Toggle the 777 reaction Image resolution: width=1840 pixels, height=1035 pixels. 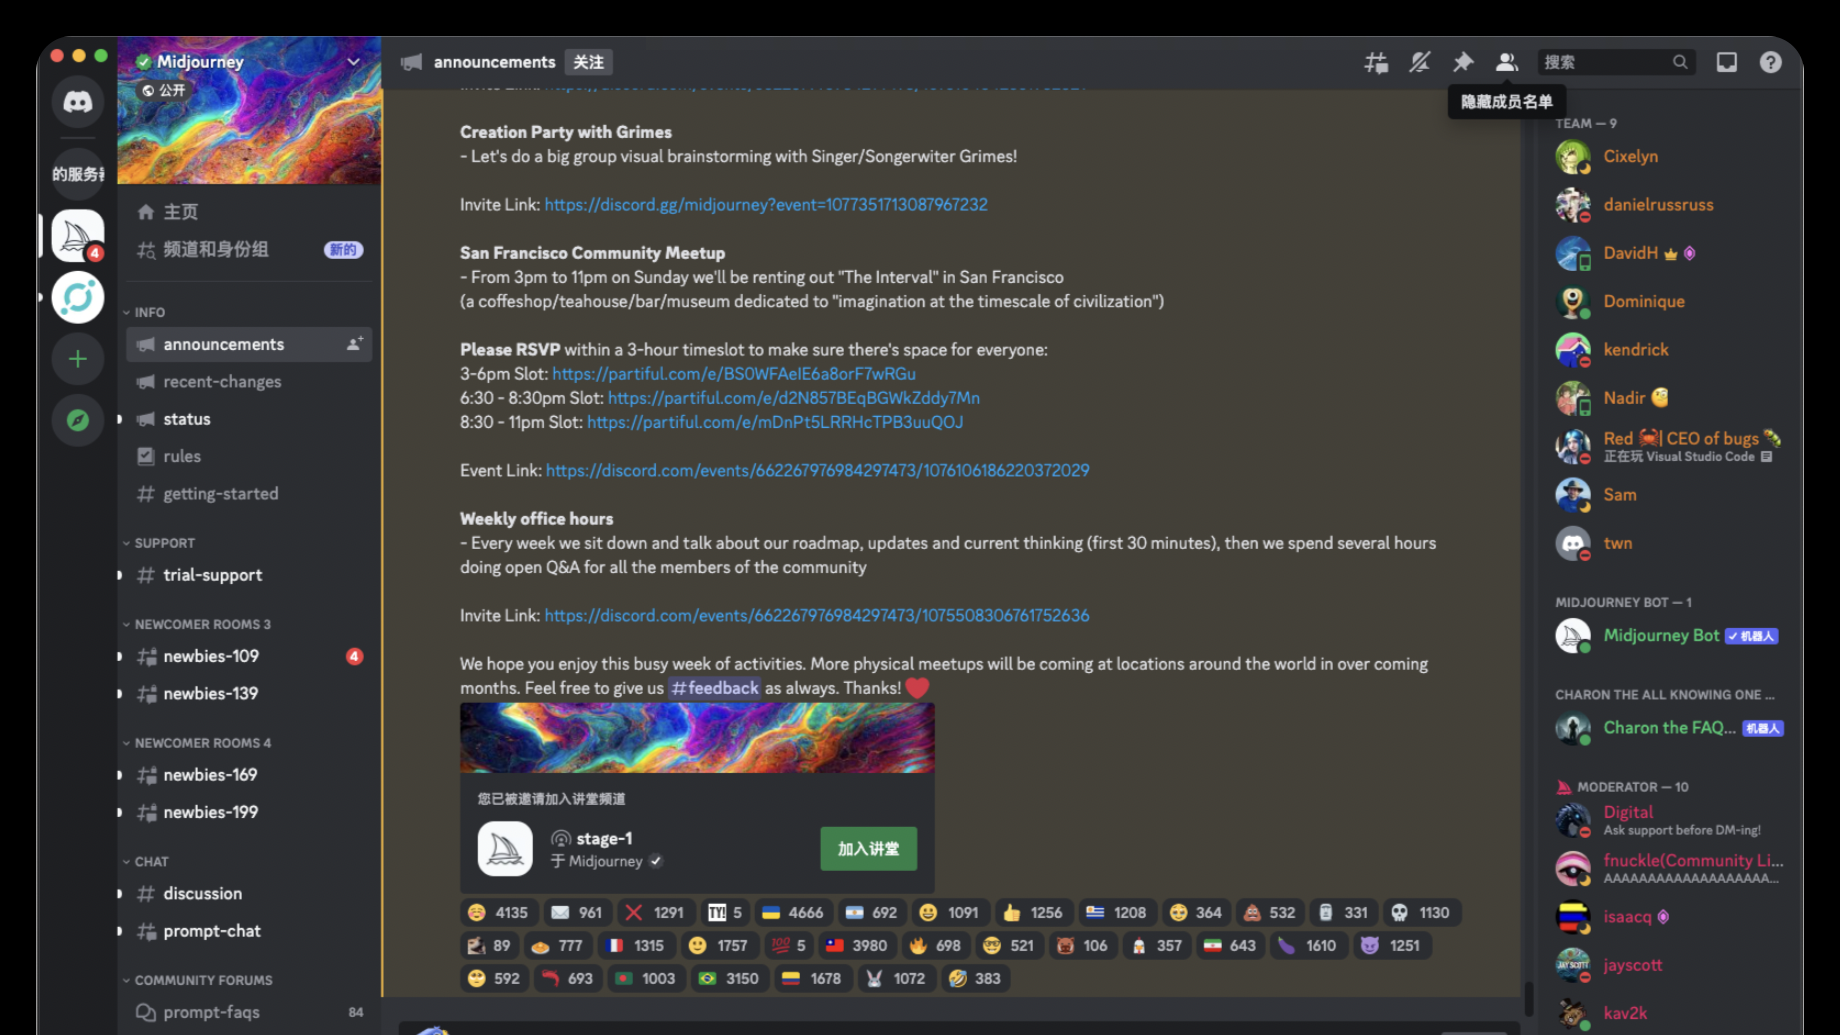click(557, 945)
